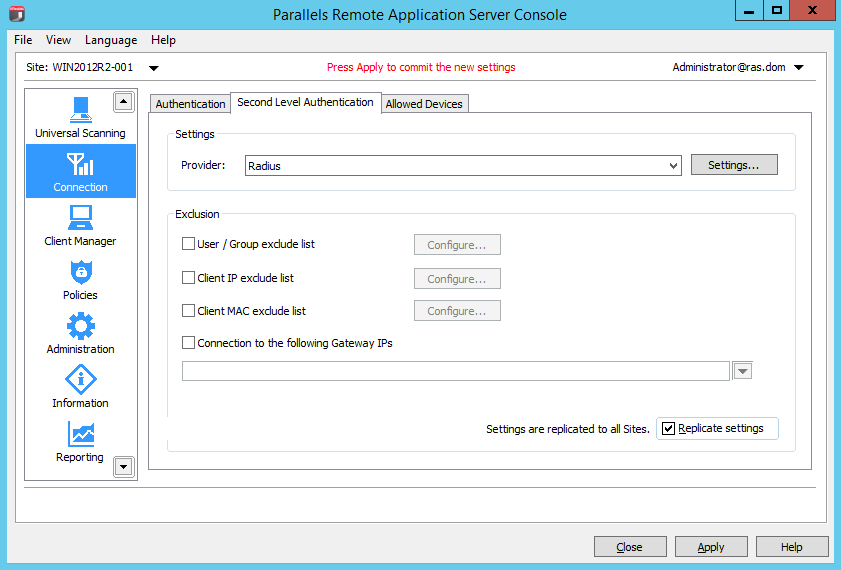Uncheck Replicate settings checkbox
Screen dimensions: 841x570
[x=668, y=428]
